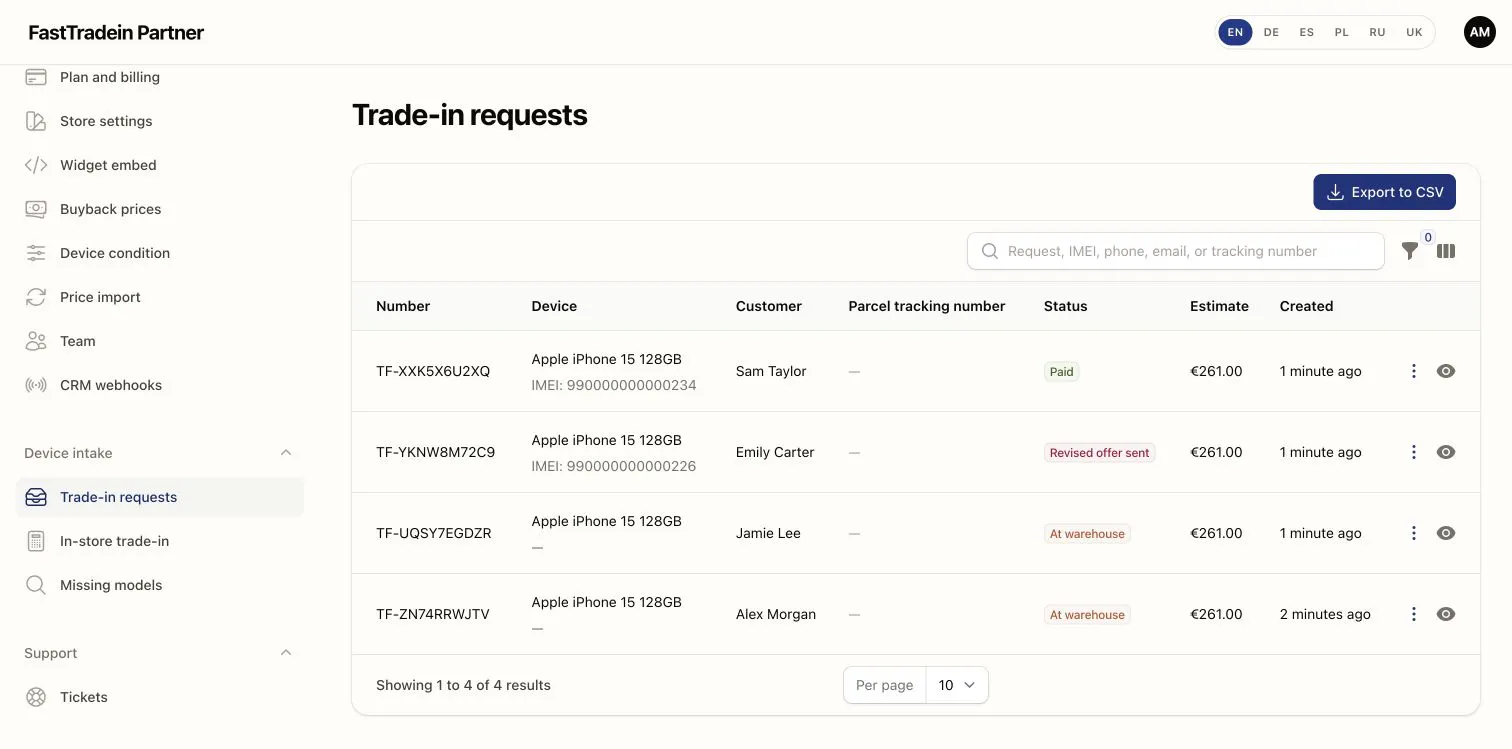Open three-dot menu for Alex Morgan's request

[1414, 614]
